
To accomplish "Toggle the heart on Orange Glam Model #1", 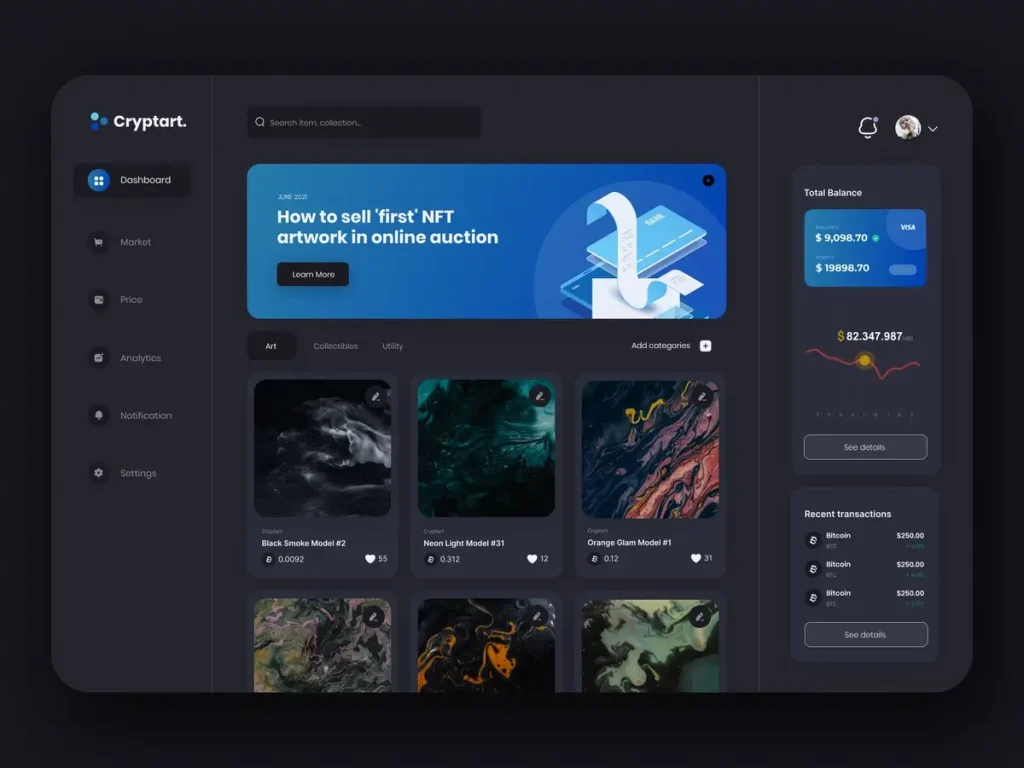I will coord(697,558).
